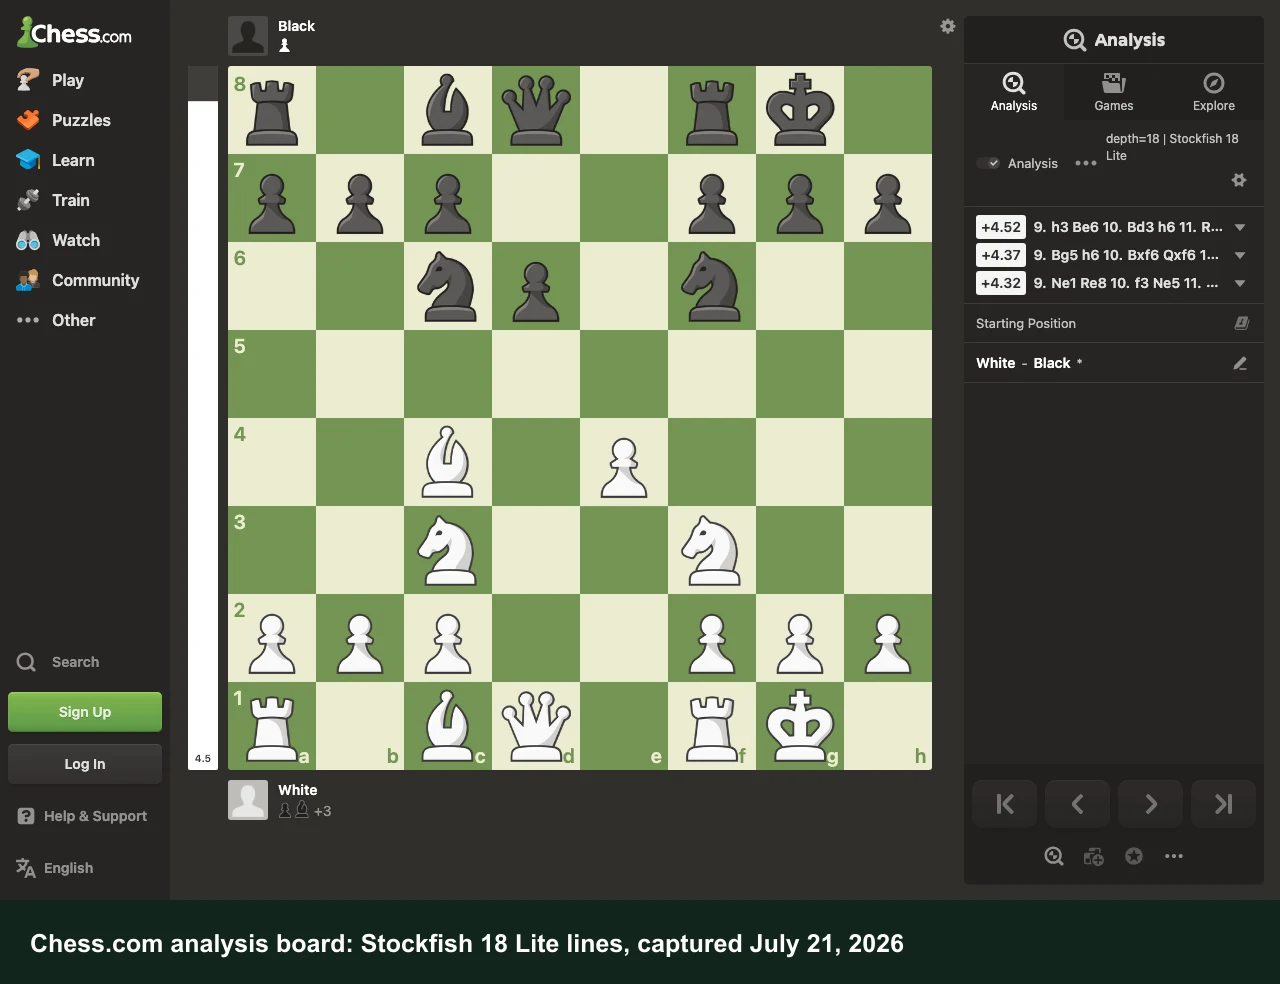Step forward one move
1280x984 pixels.
[x=1151, y=804]
